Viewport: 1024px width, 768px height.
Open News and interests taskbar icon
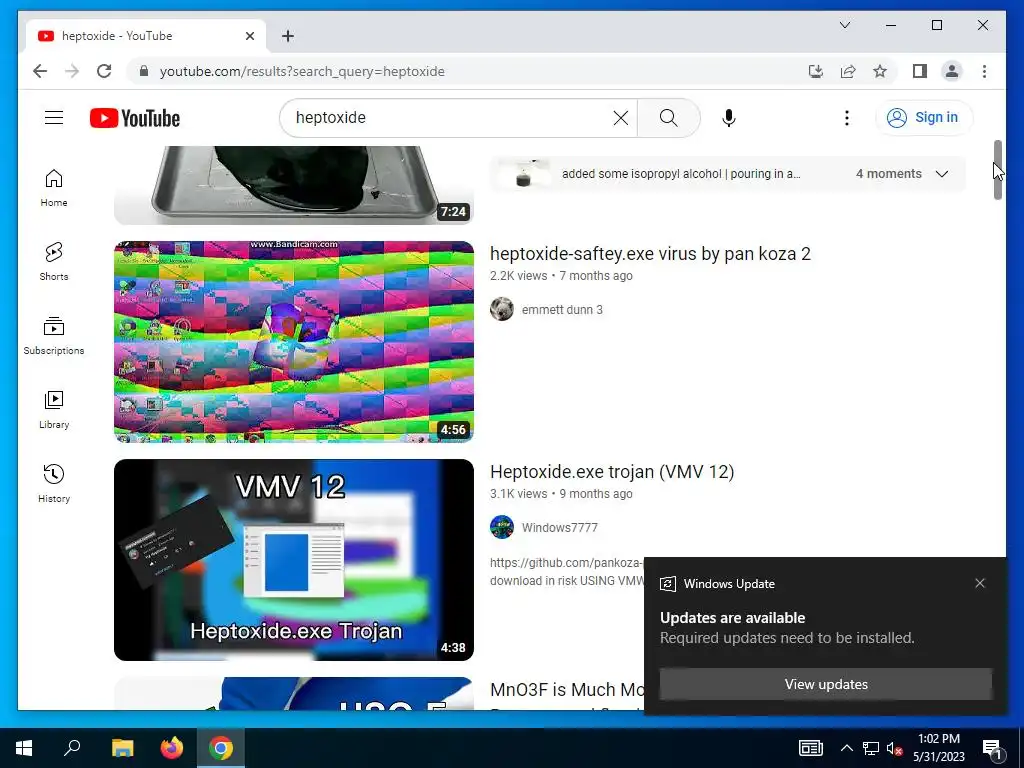(x=810, y=748)
